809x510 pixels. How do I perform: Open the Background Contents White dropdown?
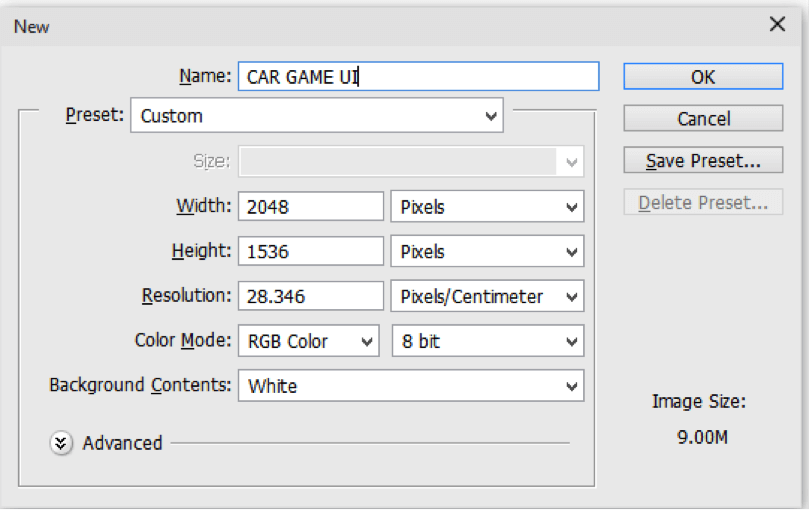click(x=410, y=386)
